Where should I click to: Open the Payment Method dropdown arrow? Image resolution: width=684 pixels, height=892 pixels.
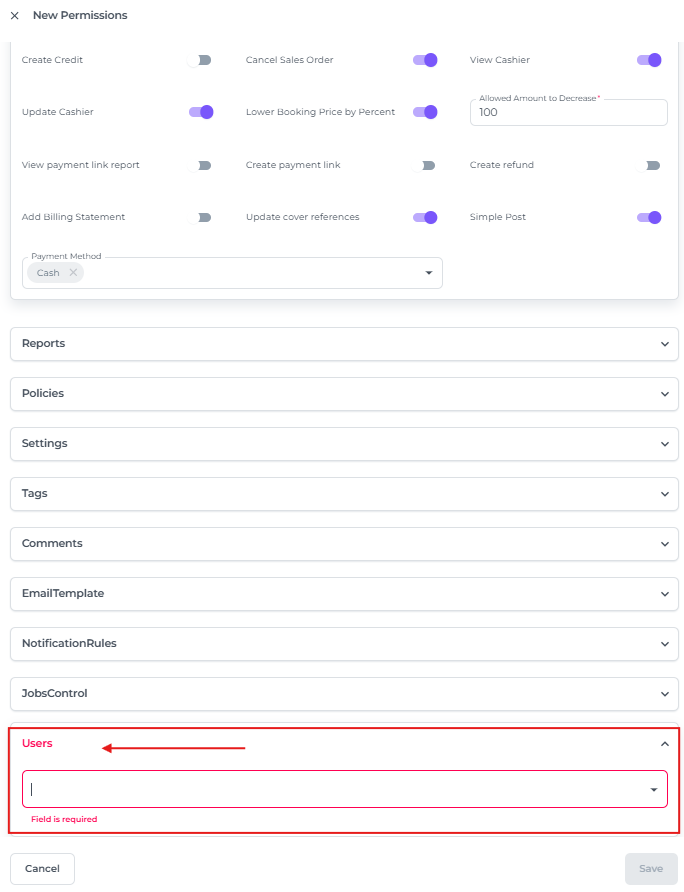click(x=429, y=273)
